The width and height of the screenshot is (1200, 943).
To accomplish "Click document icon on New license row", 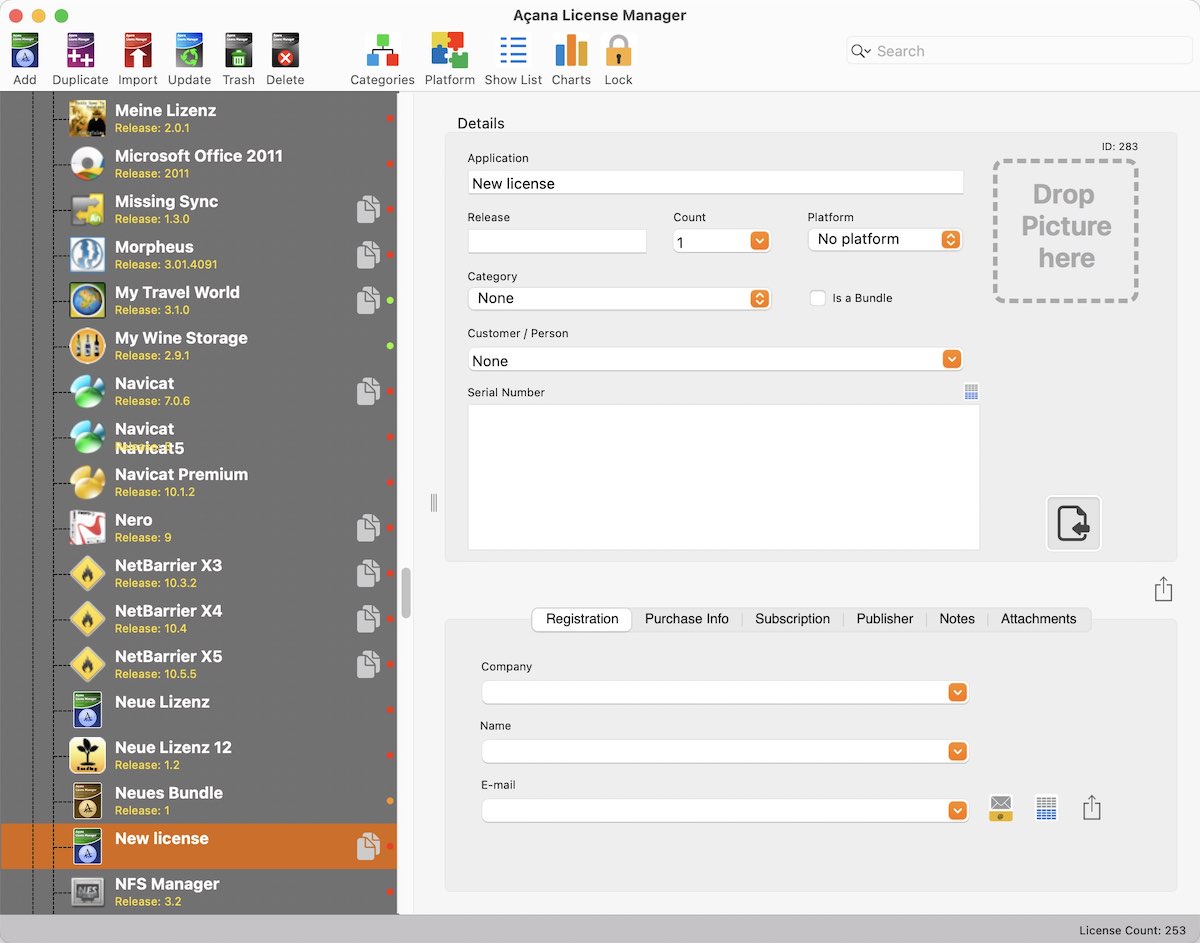I will tap(368, 846).
